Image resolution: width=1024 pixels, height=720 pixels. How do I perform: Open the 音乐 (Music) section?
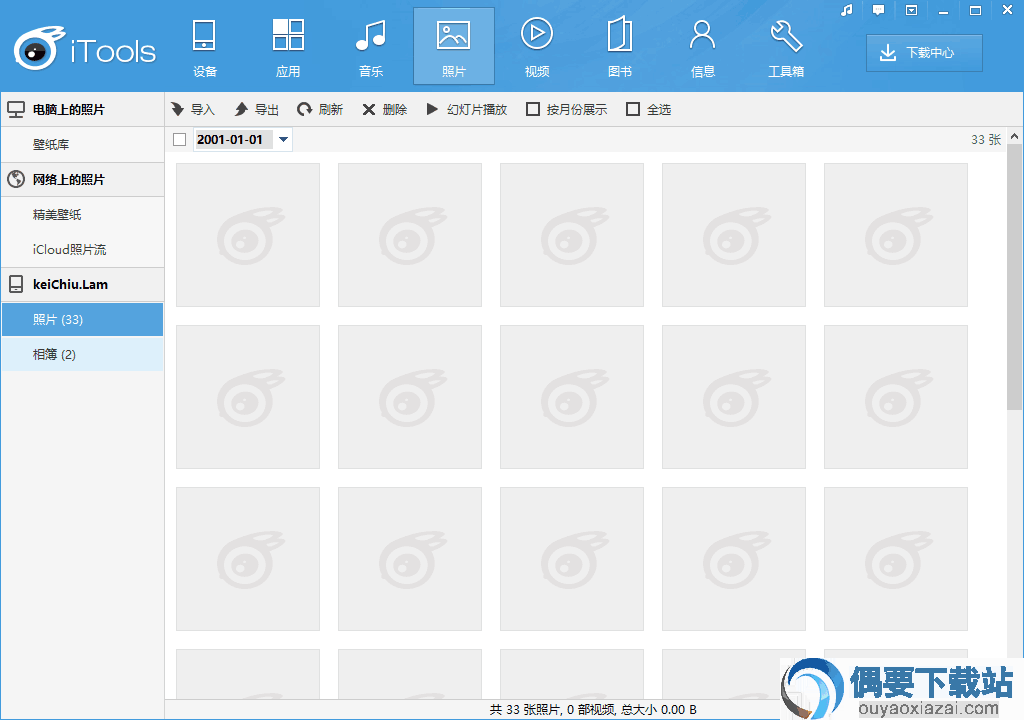(370, 47)
